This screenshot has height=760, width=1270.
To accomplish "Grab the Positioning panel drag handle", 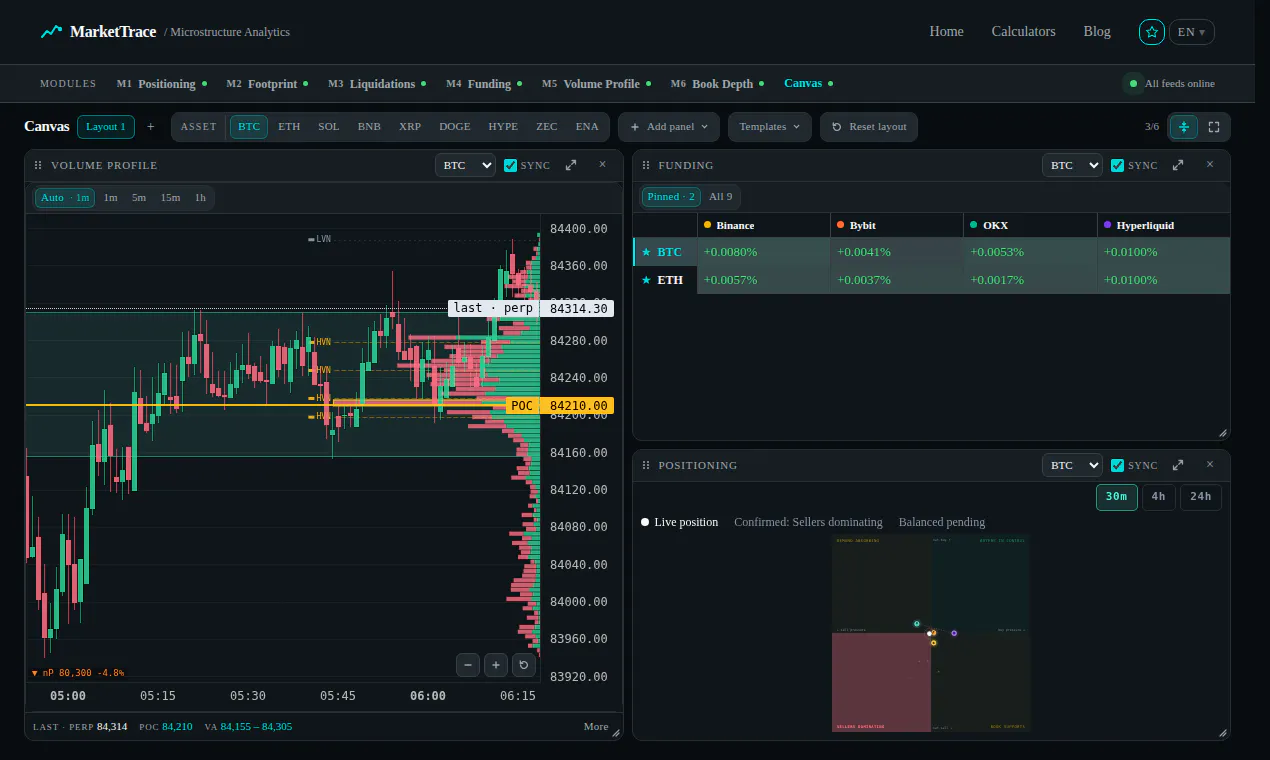I will (x=646, y=465).
